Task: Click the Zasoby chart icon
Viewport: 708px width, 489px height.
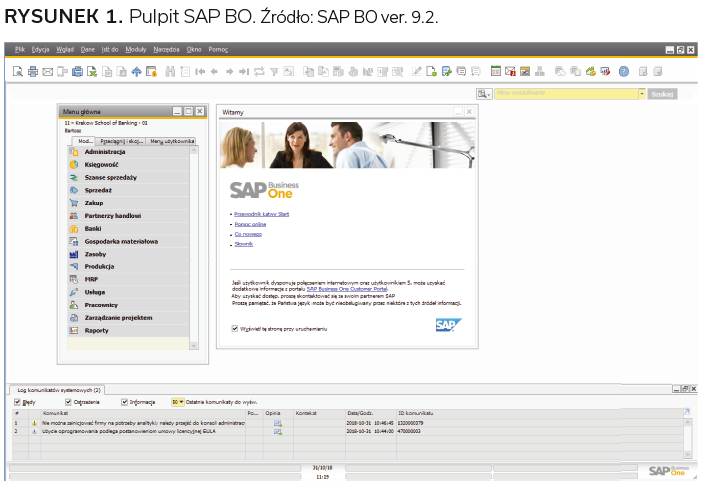Action: 74,254
